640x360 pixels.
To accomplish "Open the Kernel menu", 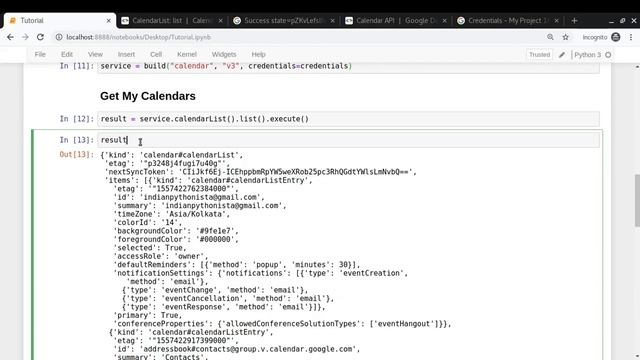I will point(187,54).
